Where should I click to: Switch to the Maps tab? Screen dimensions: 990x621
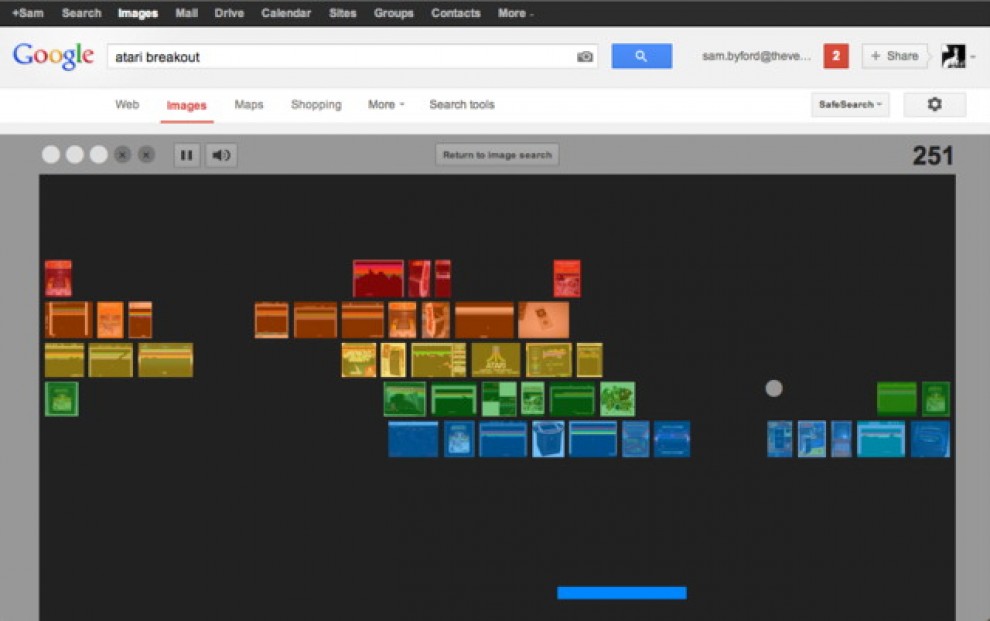click(249, 105)
